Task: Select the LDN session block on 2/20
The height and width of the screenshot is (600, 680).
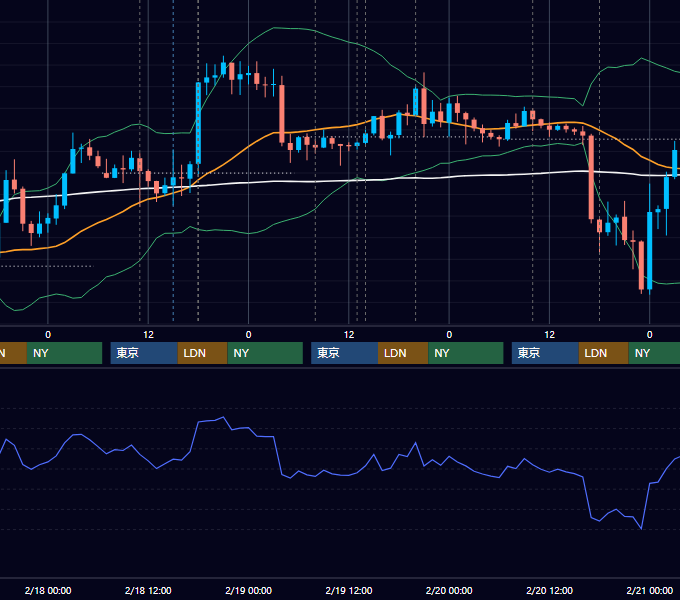Action: pos(604,353)
